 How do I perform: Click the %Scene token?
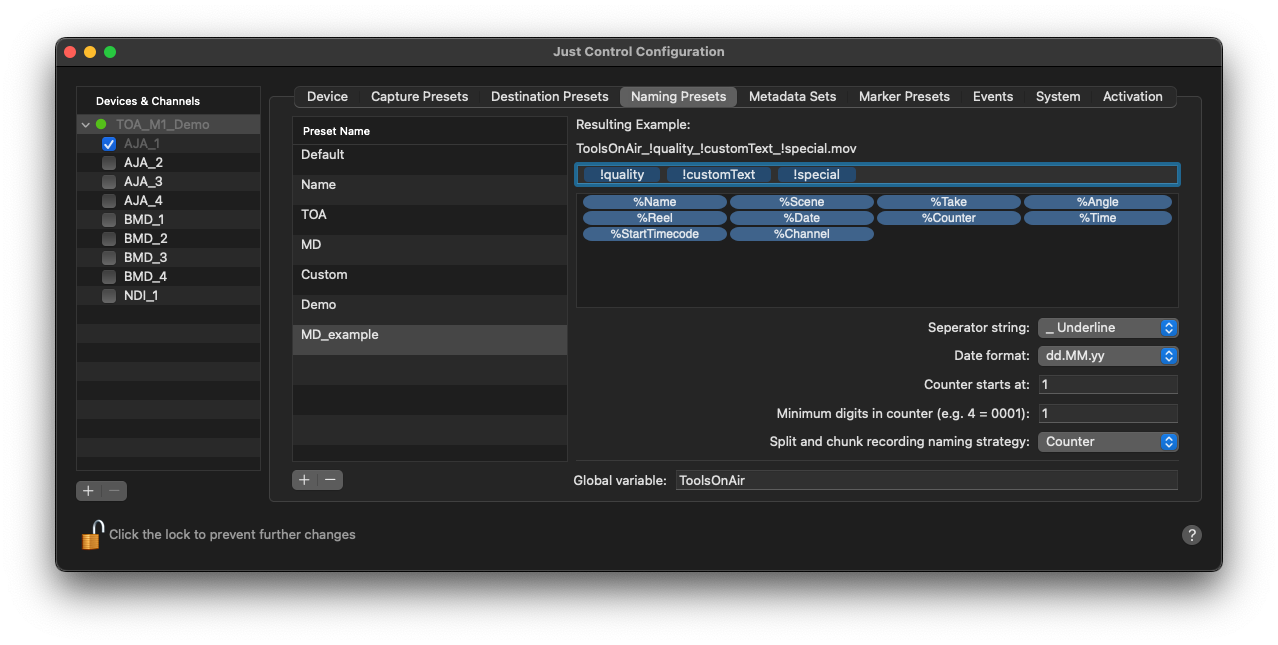tap(802, 202)
